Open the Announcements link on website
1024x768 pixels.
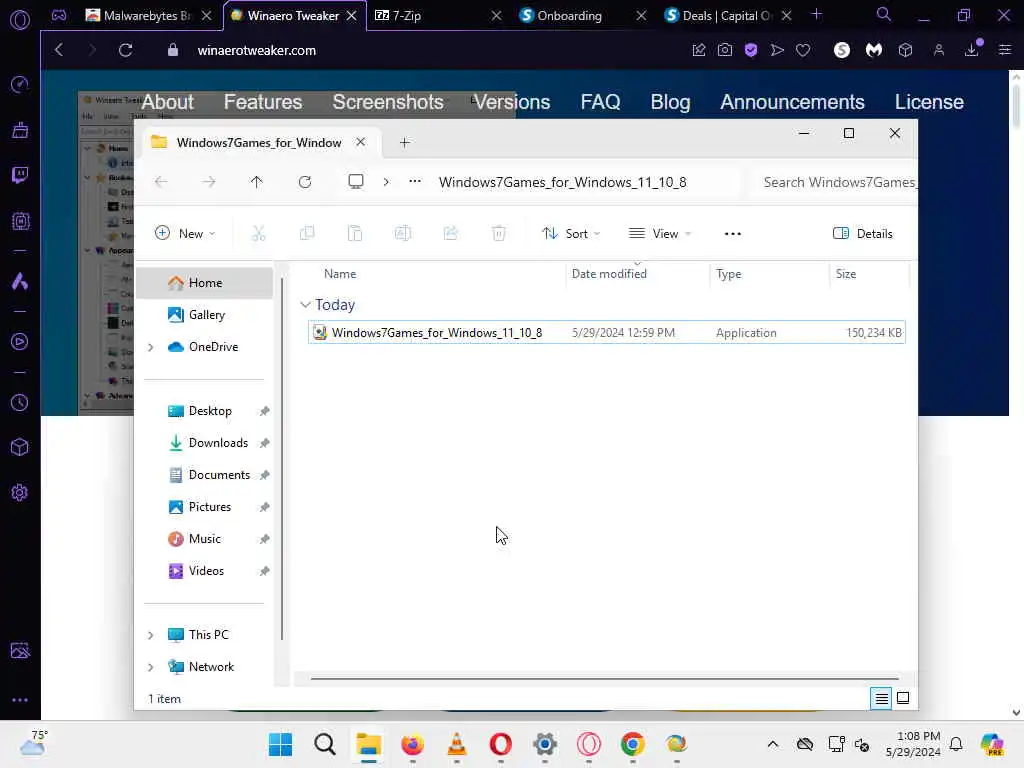tap(792, 102)
